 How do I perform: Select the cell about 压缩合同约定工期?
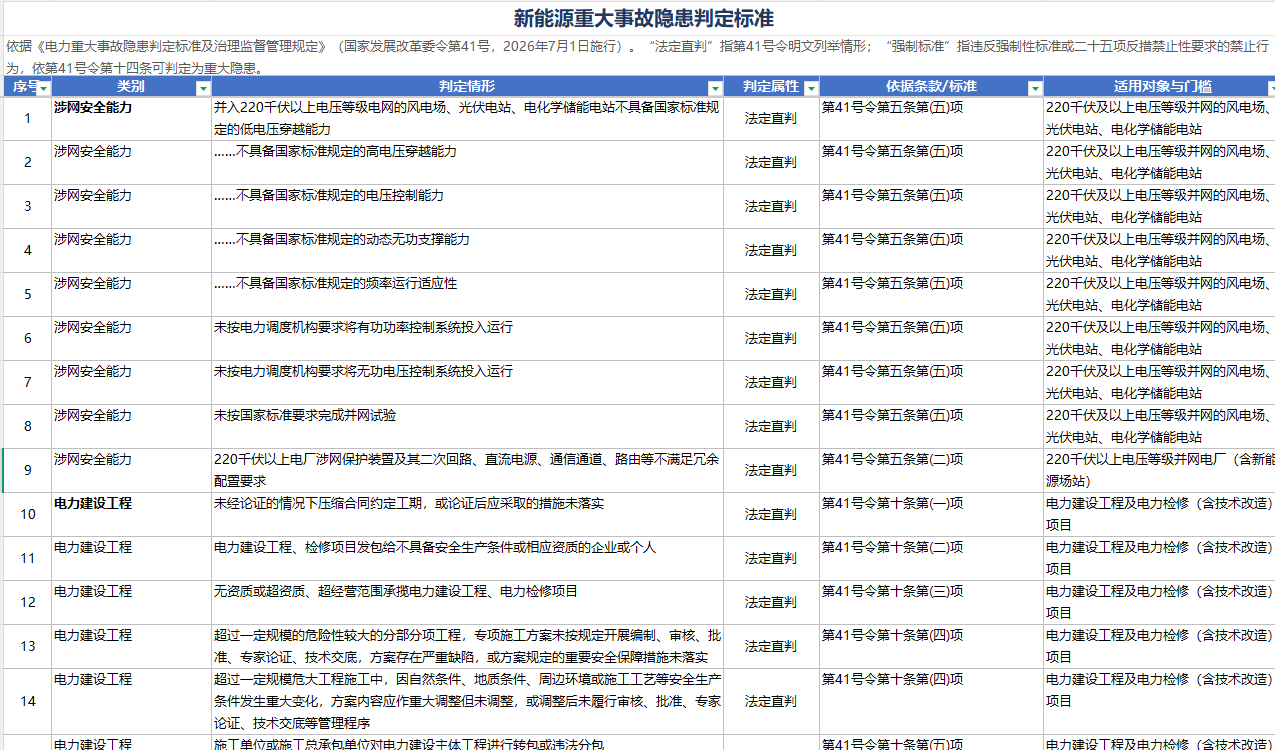pos(467,515)
